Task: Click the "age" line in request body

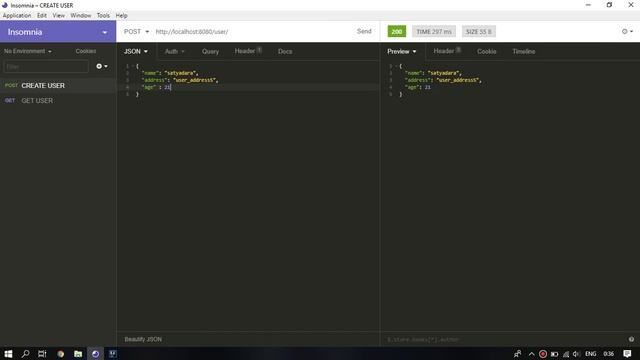Action: 156,87
